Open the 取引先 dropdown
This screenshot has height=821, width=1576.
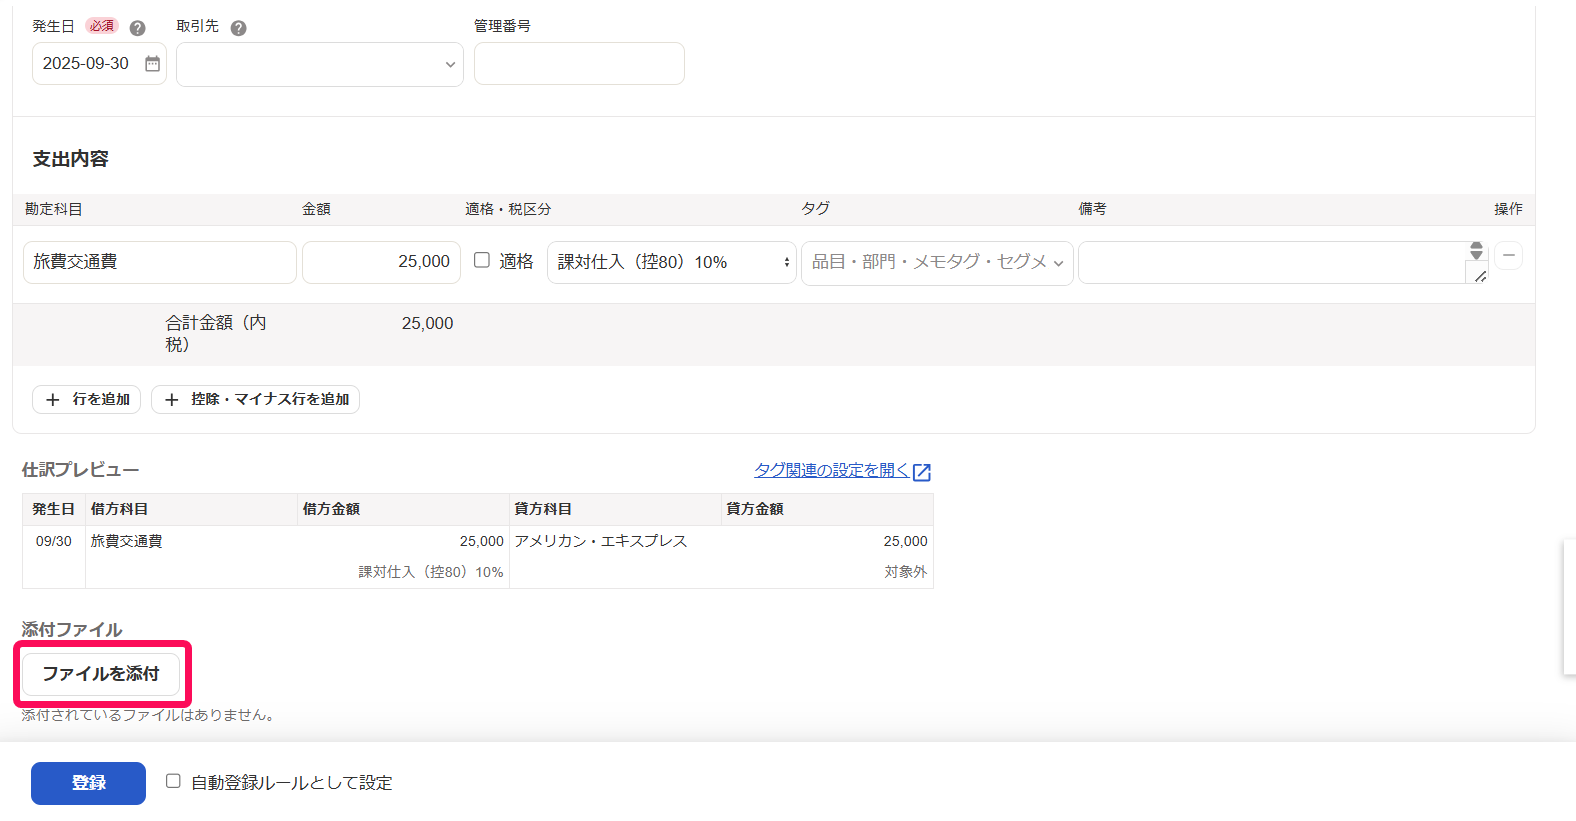pyautogui.click(x=320, y=64)
